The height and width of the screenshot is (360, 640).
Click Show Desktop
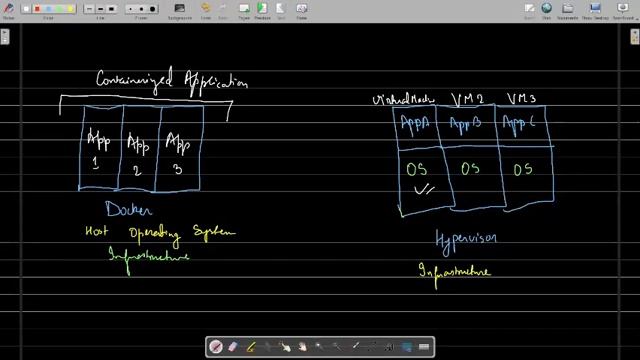point(595,11)
